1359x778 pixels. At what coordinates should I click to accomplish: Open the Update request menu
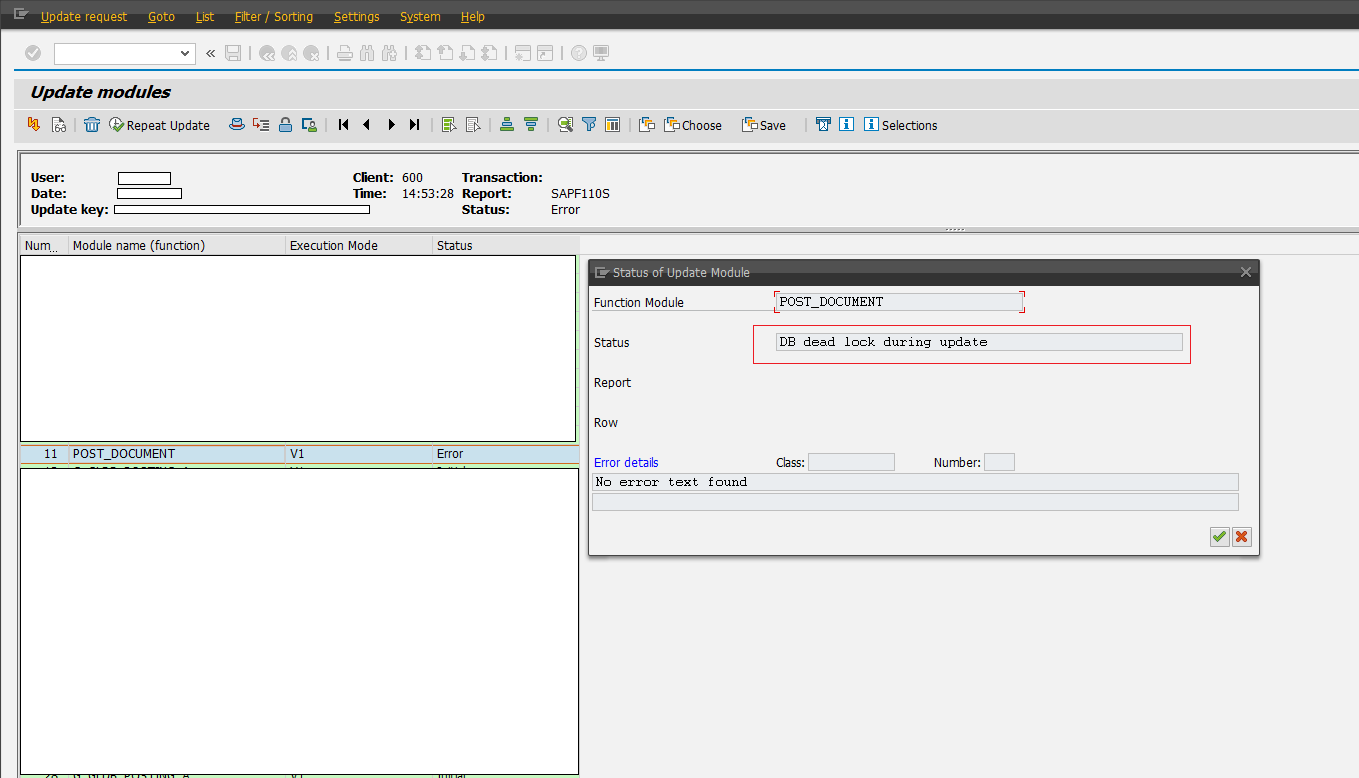click(x=84, y=16)
